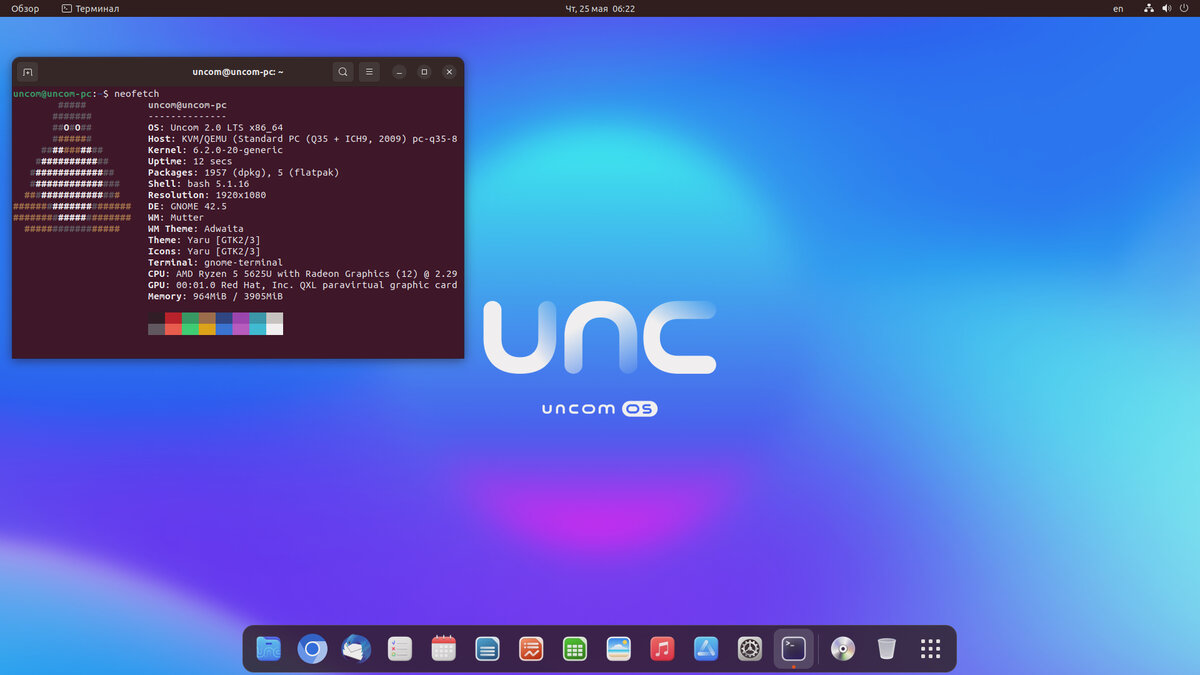Open the red music player in dock
The height and width of the screenshot is (675, 1200).
coord(662,649)
